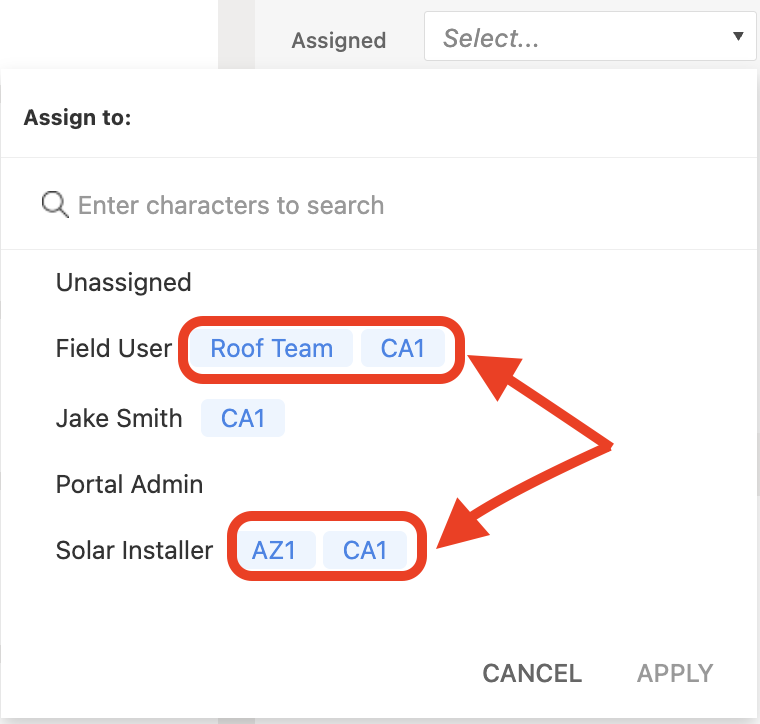The width and height of the screenshot is (760, 724).
Task: Click the Select... placeholder text
Action: tap(491, 38)
